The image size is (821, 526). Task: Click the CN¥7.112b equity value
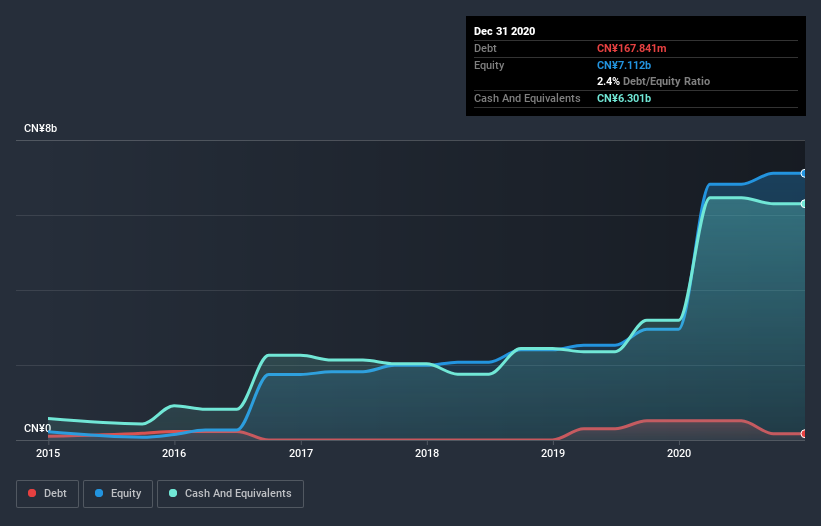(x=624, y=65)
